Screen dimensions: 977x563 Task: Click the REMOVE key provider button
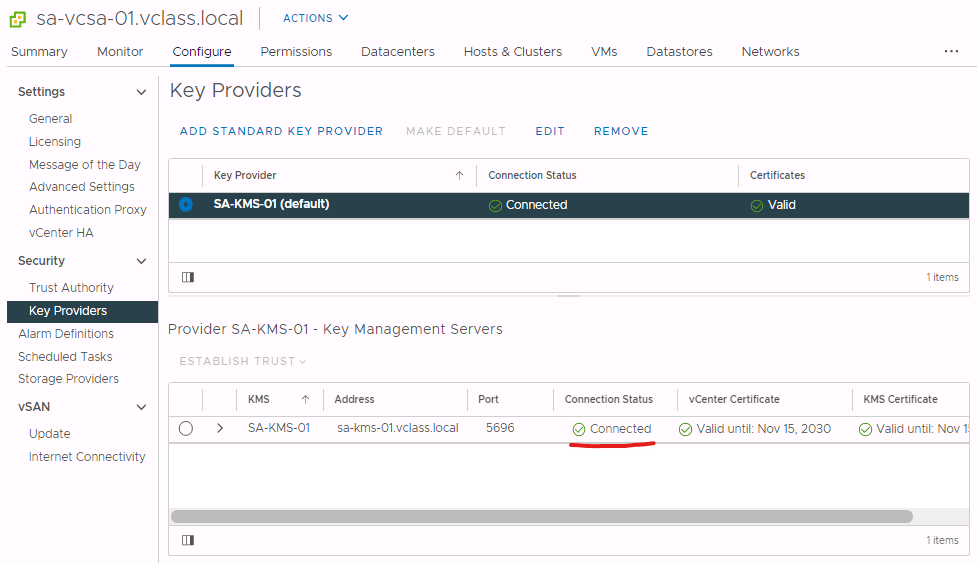point(621,131)
